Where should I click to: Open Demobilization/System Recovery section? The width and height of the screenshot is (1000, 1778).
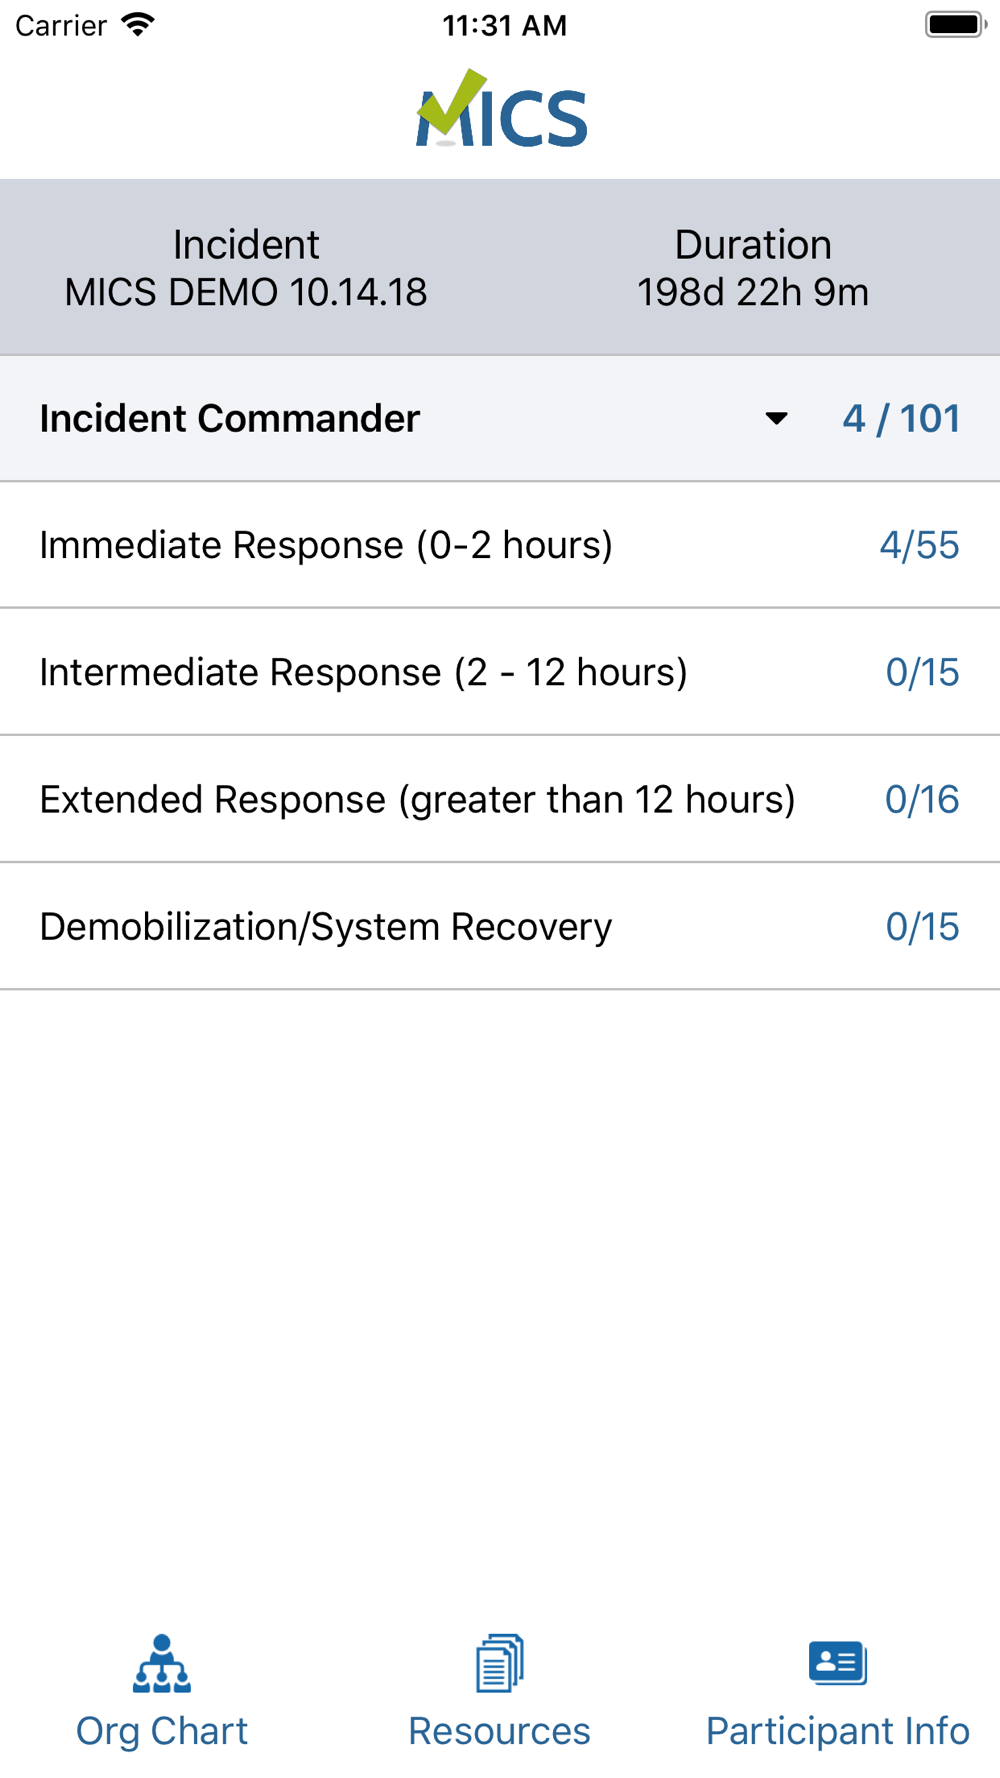(500, 926)
